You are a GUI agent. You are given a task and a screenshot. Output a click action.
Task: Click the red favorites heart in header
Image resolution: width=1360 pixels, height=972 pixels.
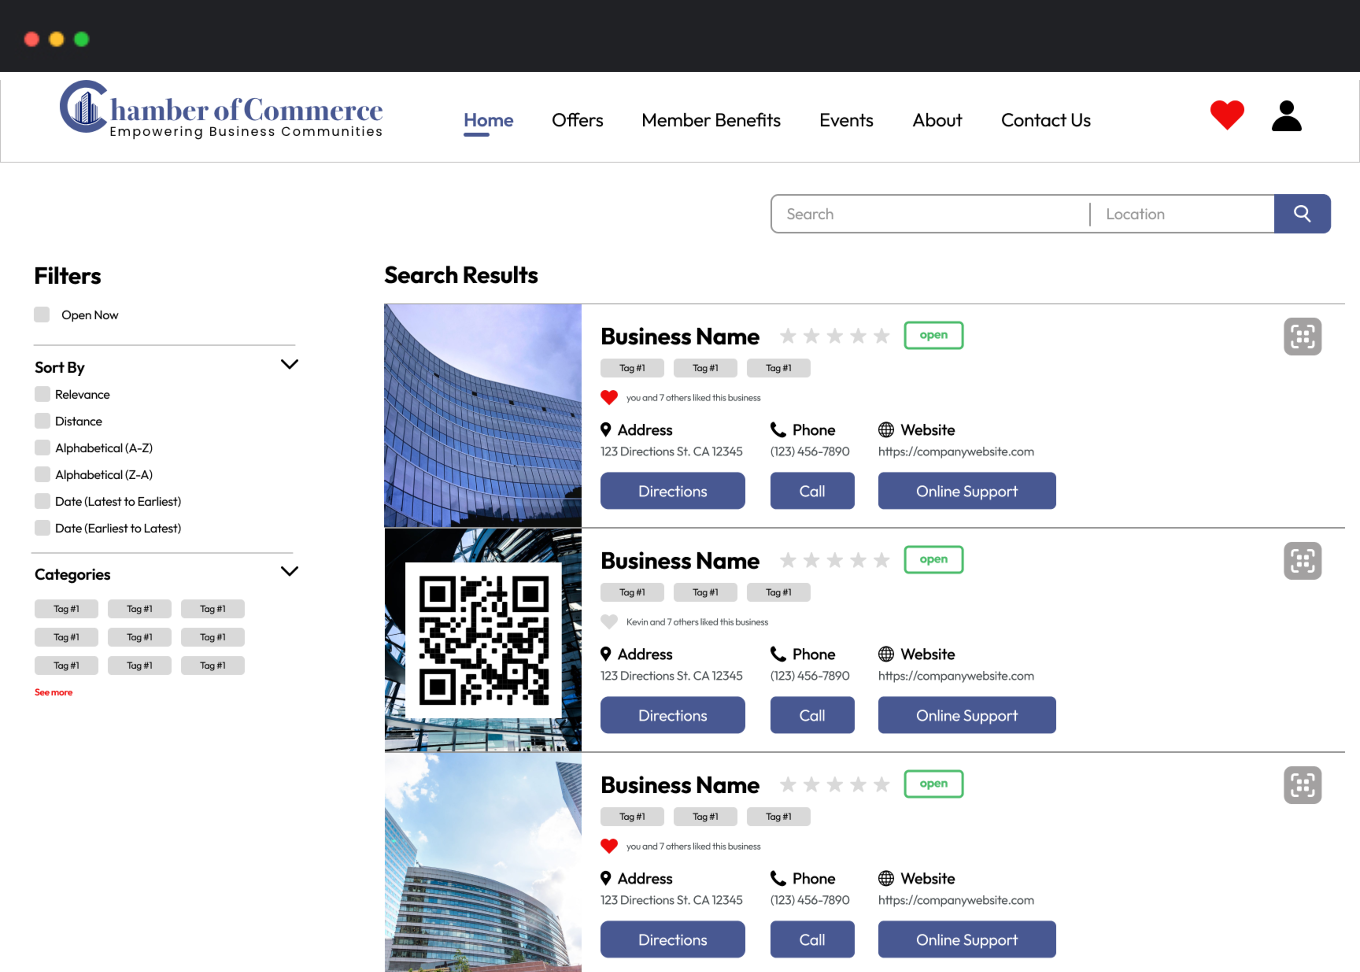[x=1227, y=116]
